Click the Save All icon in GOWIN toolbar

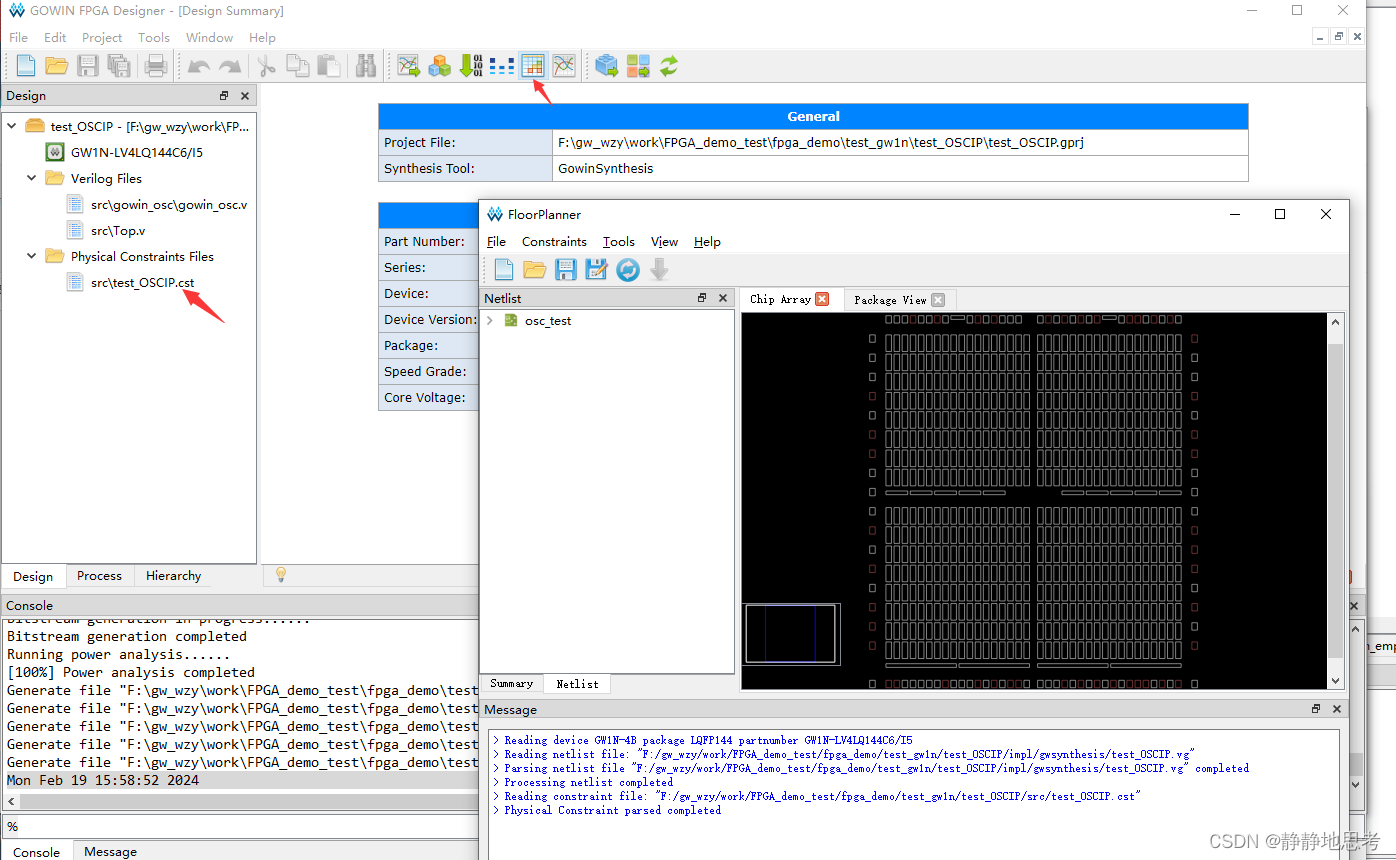click(119, 66)
